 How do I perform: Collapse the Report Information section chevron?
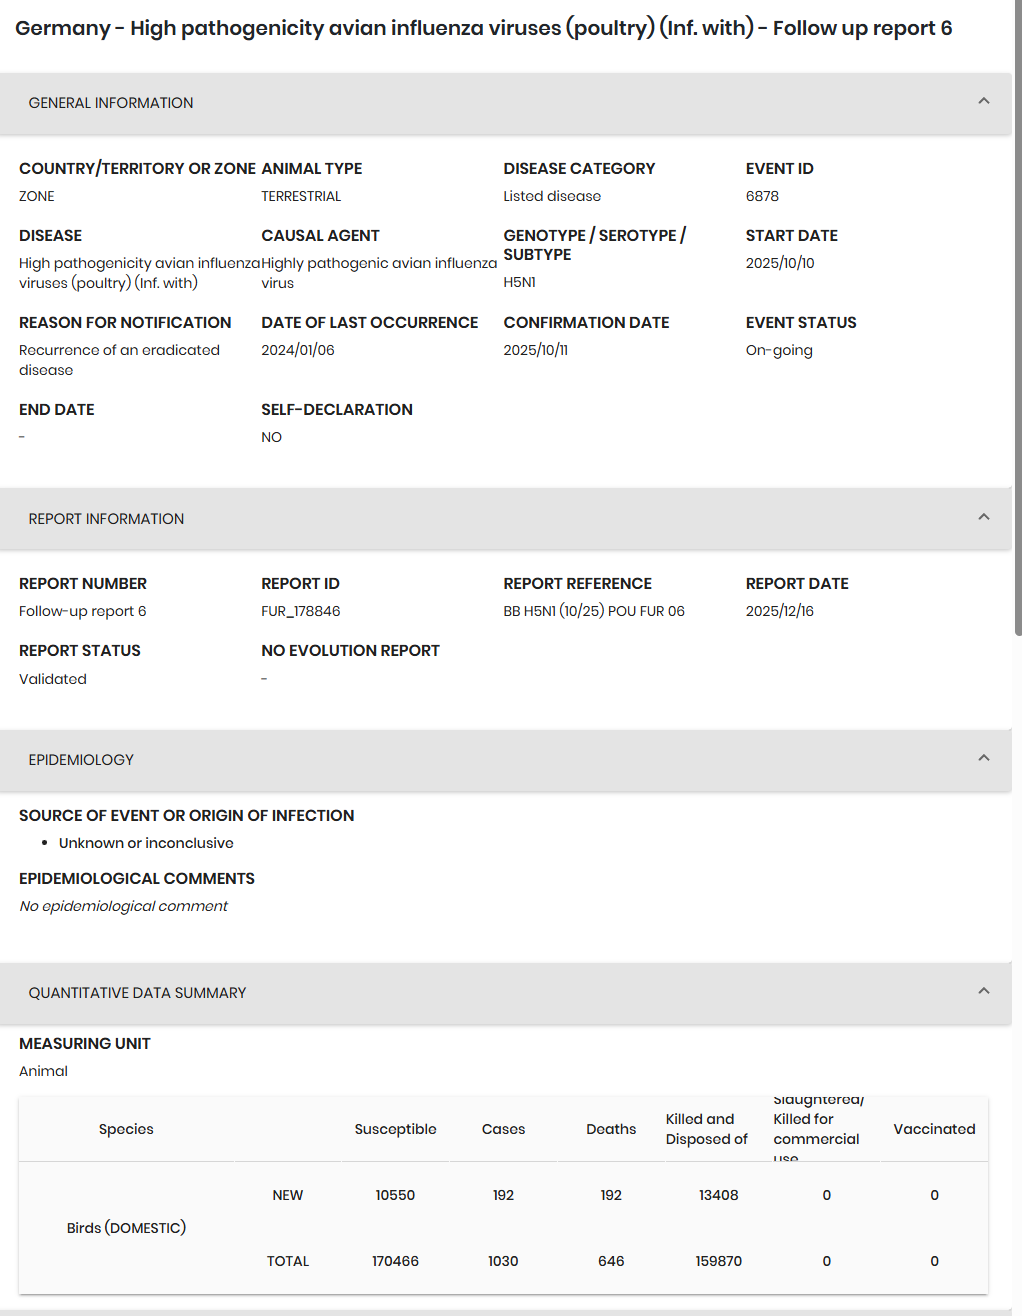pyautogui.click(x=984, y=517)
